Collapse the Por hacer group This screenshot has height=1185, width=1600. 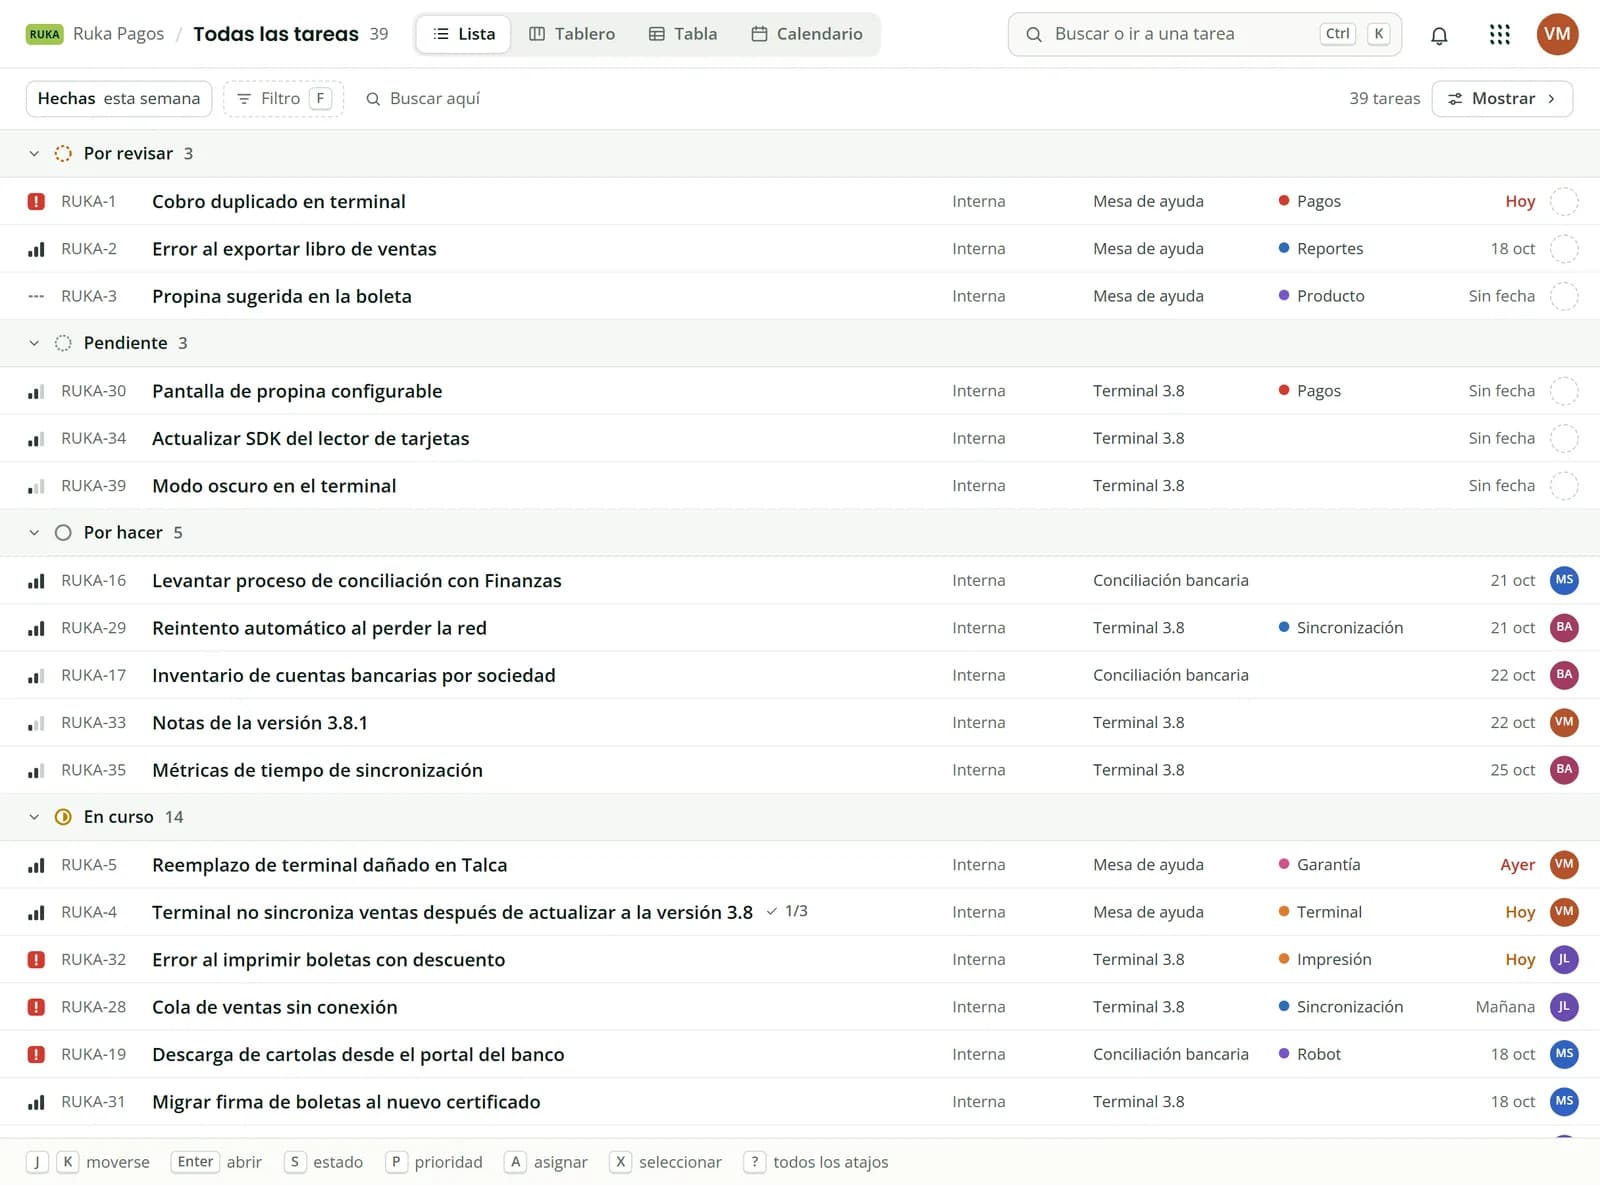(x=34, y=533)
